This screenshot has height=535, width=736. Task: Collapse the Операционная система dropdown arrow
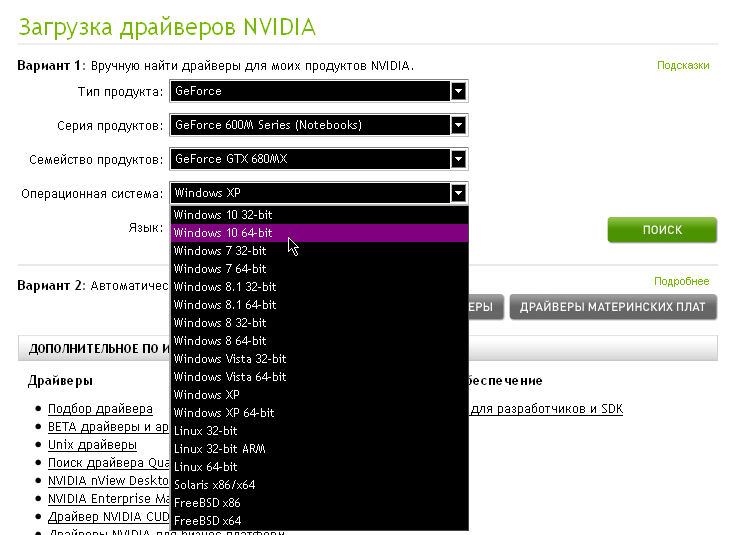click(x=458, y=193)
